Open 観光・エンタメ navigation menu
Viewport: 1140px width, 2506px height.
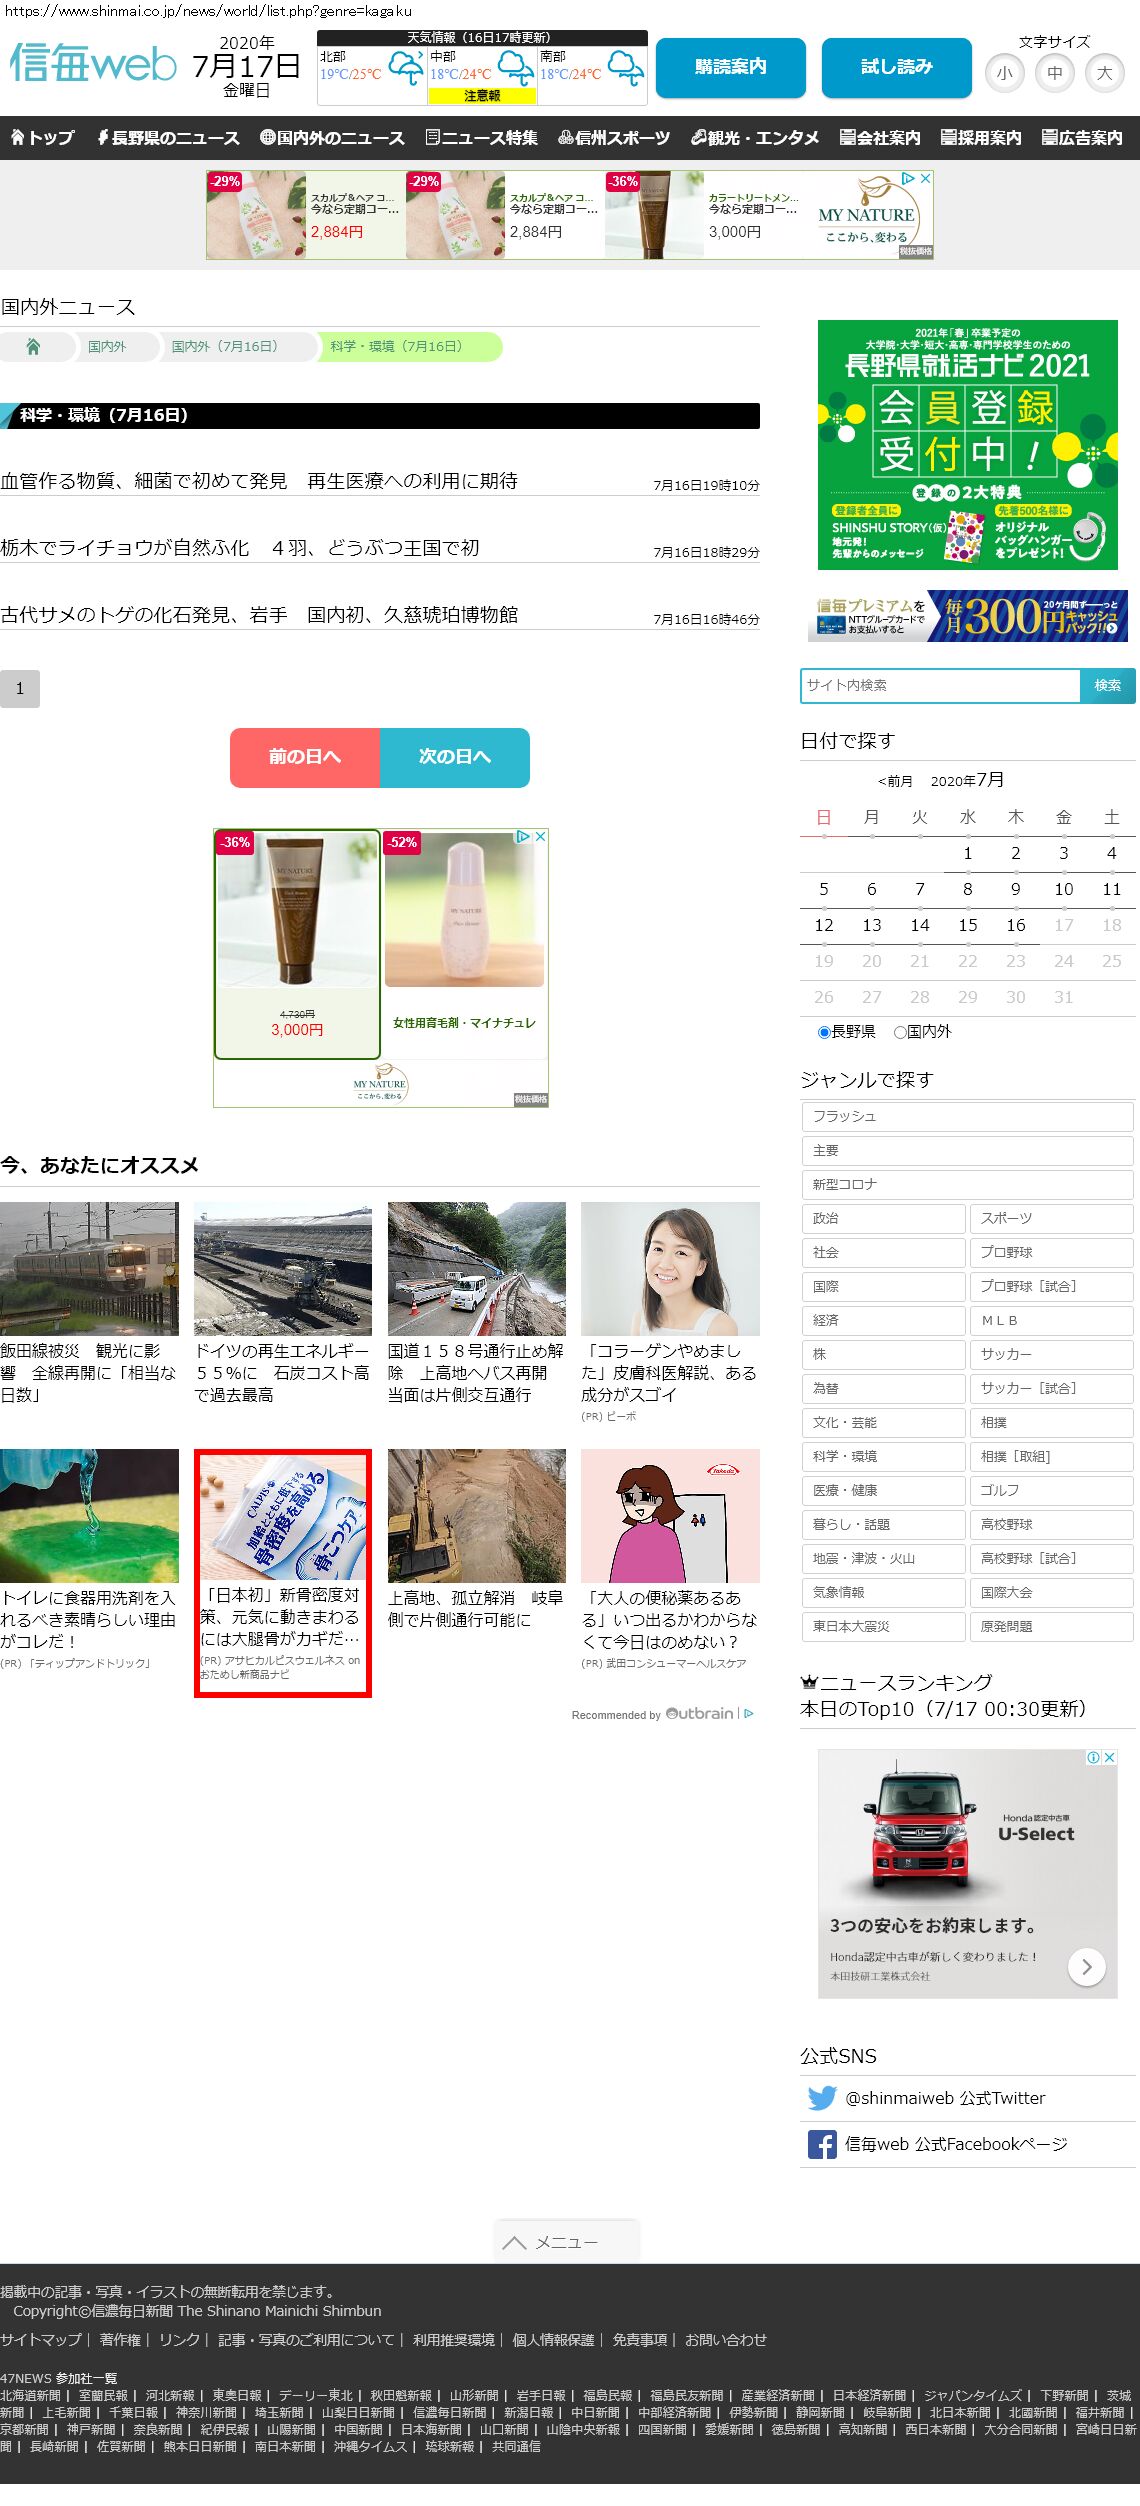[755, 138]
